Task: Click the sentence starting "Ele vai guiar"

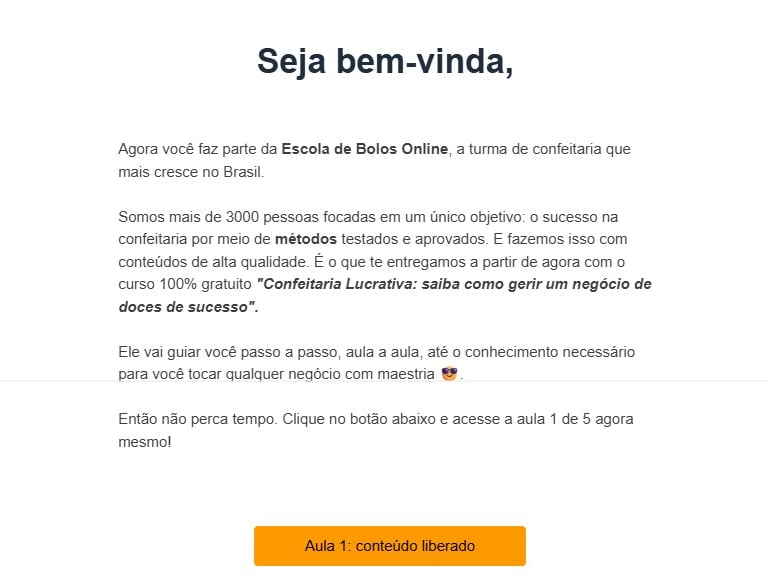Action: point(160,352)
